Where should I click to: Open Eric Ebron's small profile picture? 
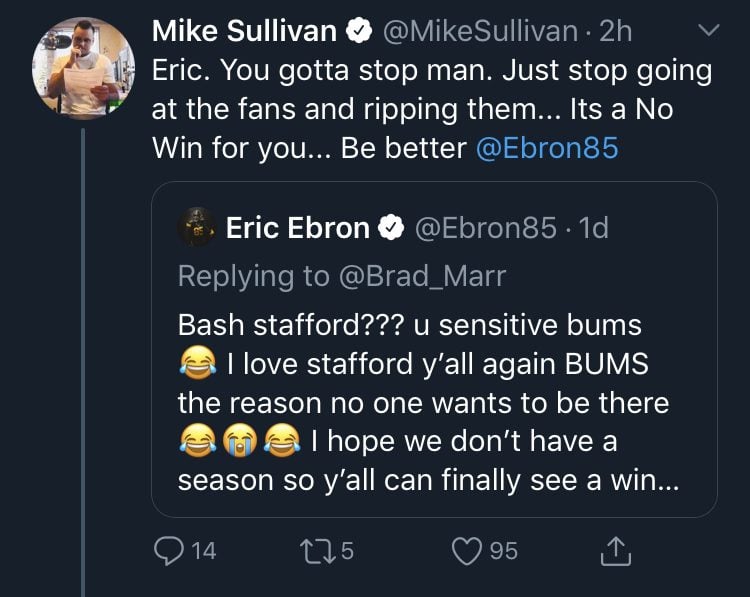pos(196,228)
